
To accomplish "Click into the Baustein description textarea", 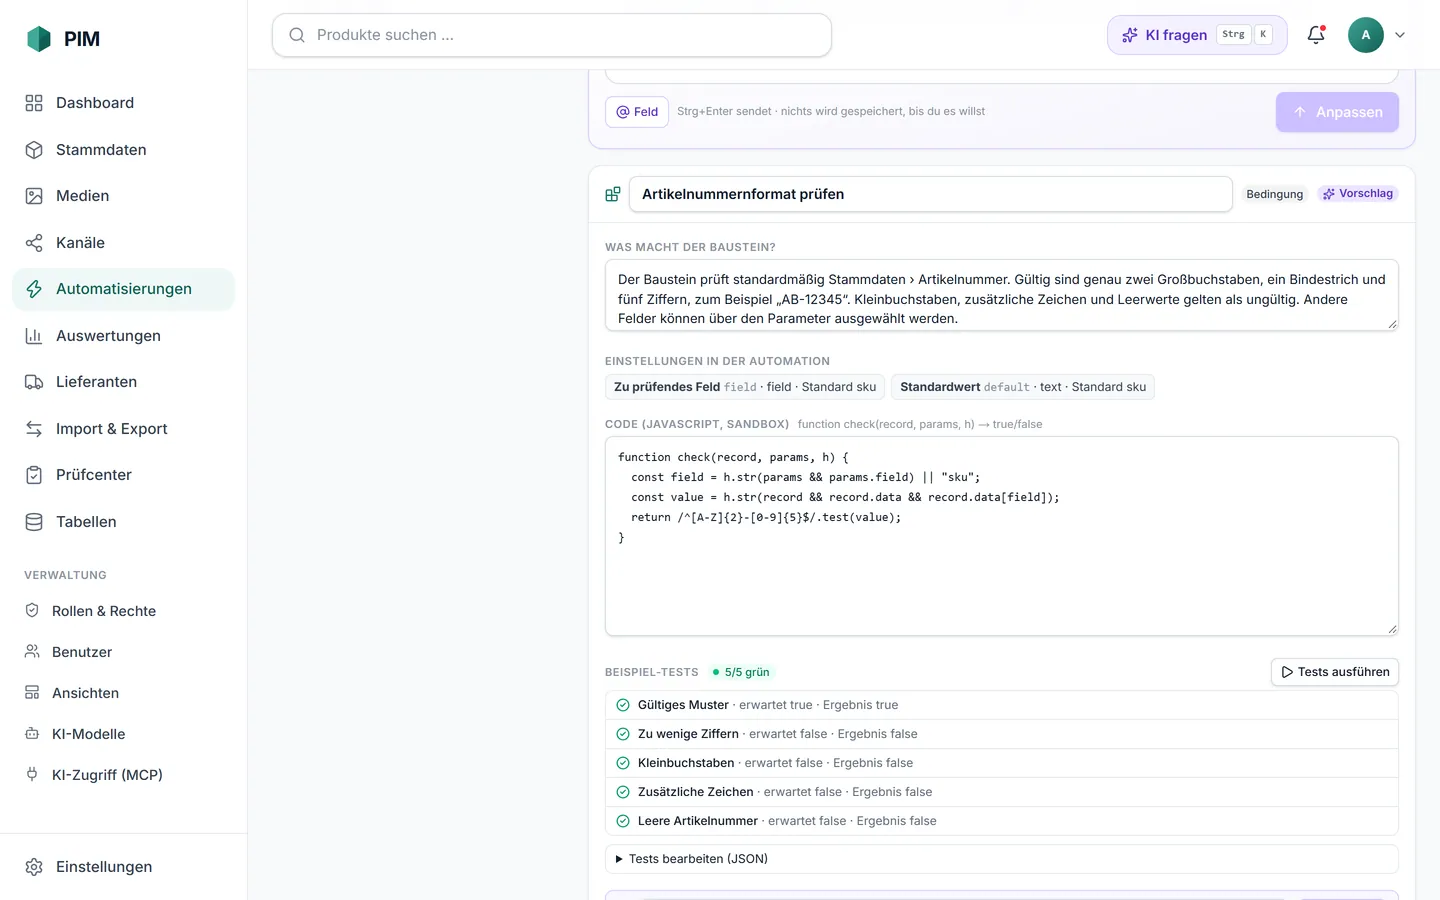I will coord(1002,295).
